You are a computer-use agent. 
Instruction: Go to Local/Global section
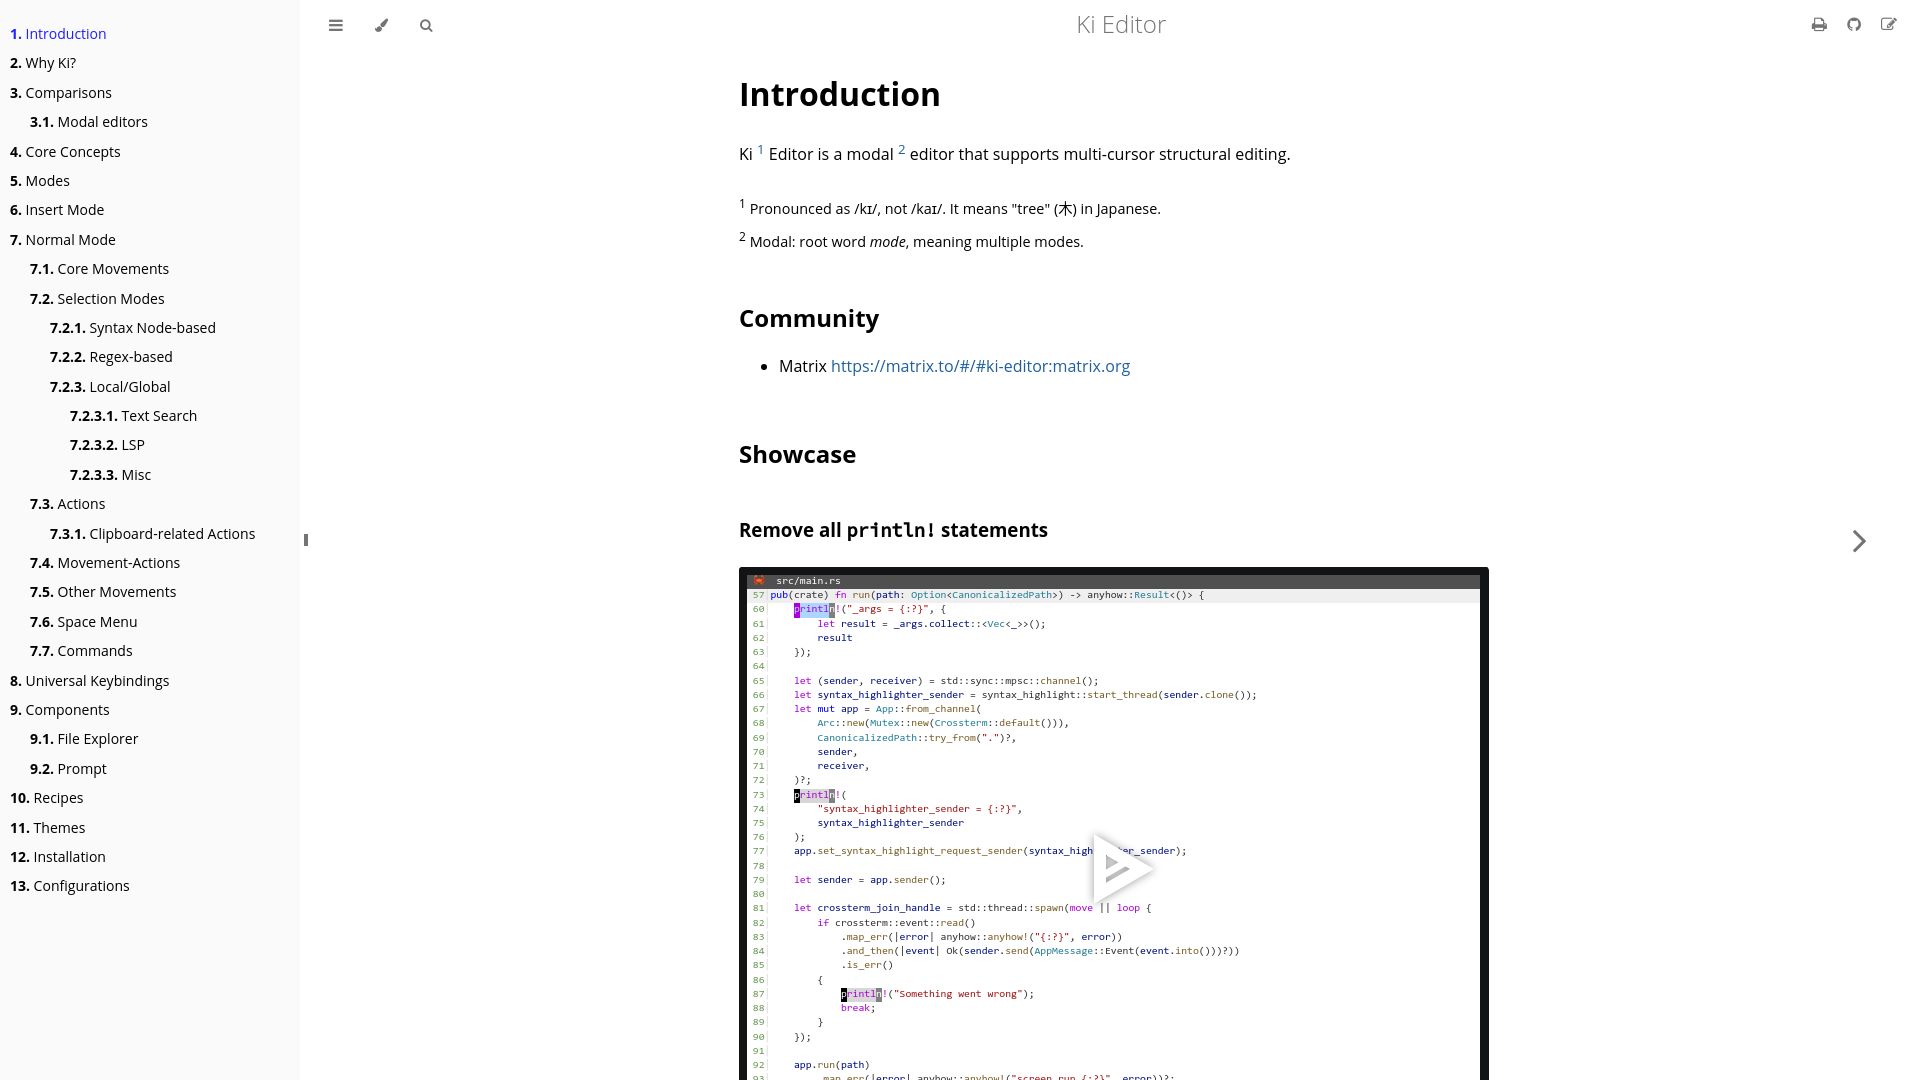(110, 387)
